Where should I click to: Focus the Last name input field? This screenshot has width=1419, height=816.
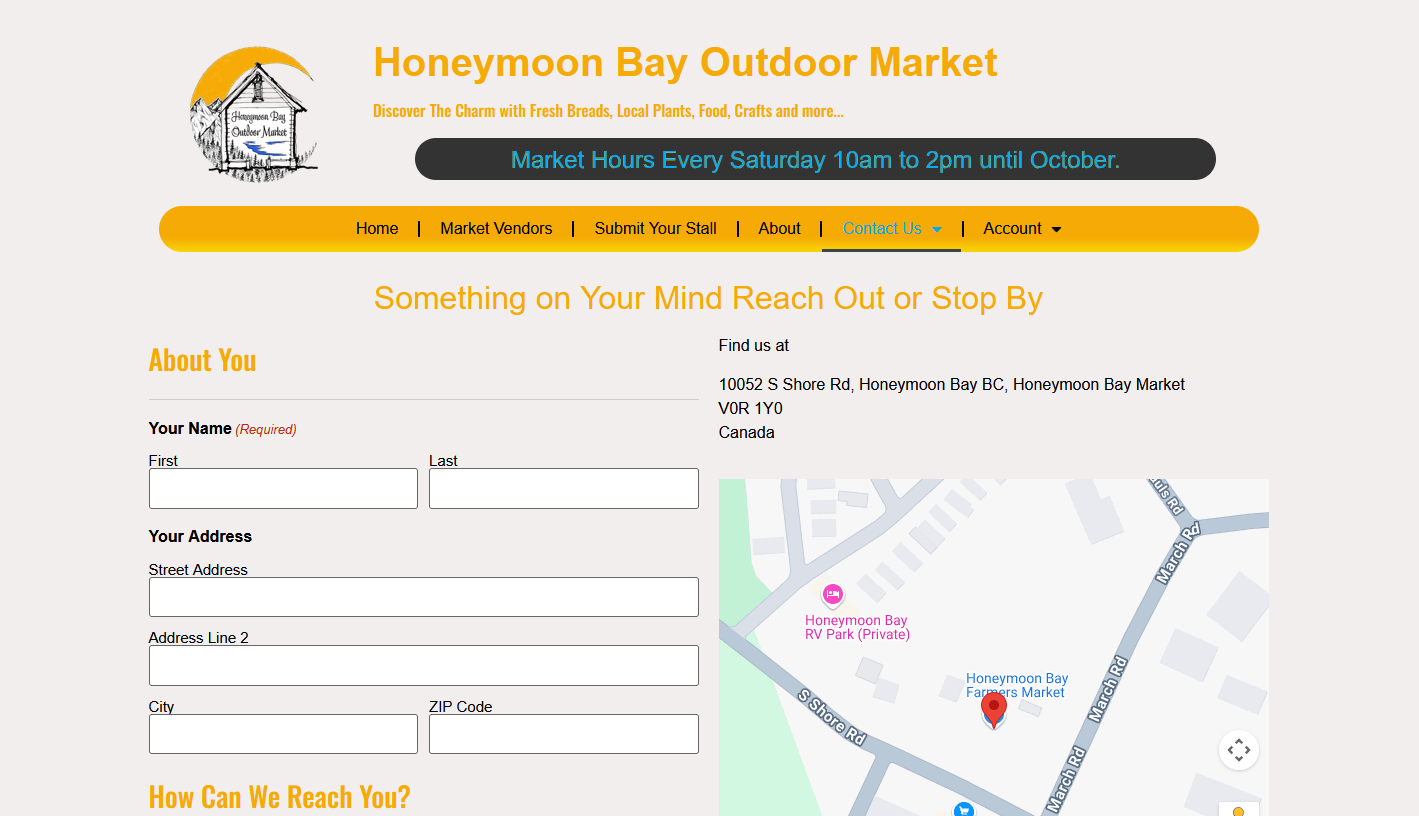click(x=564, y=488)
